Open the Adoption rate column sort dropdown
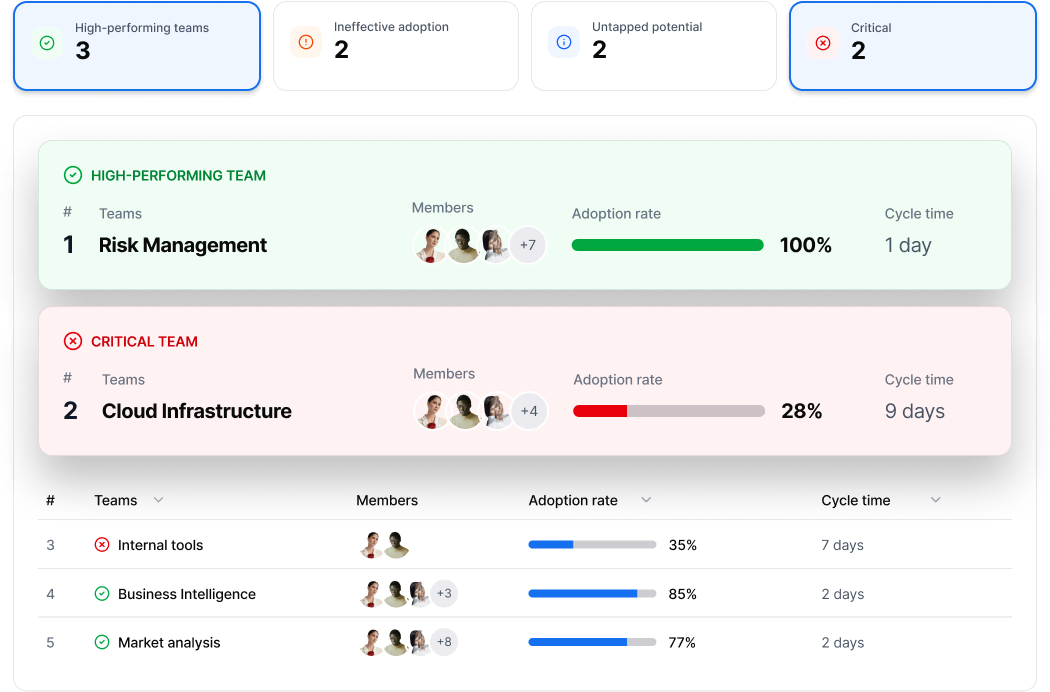 pos(646,500)
